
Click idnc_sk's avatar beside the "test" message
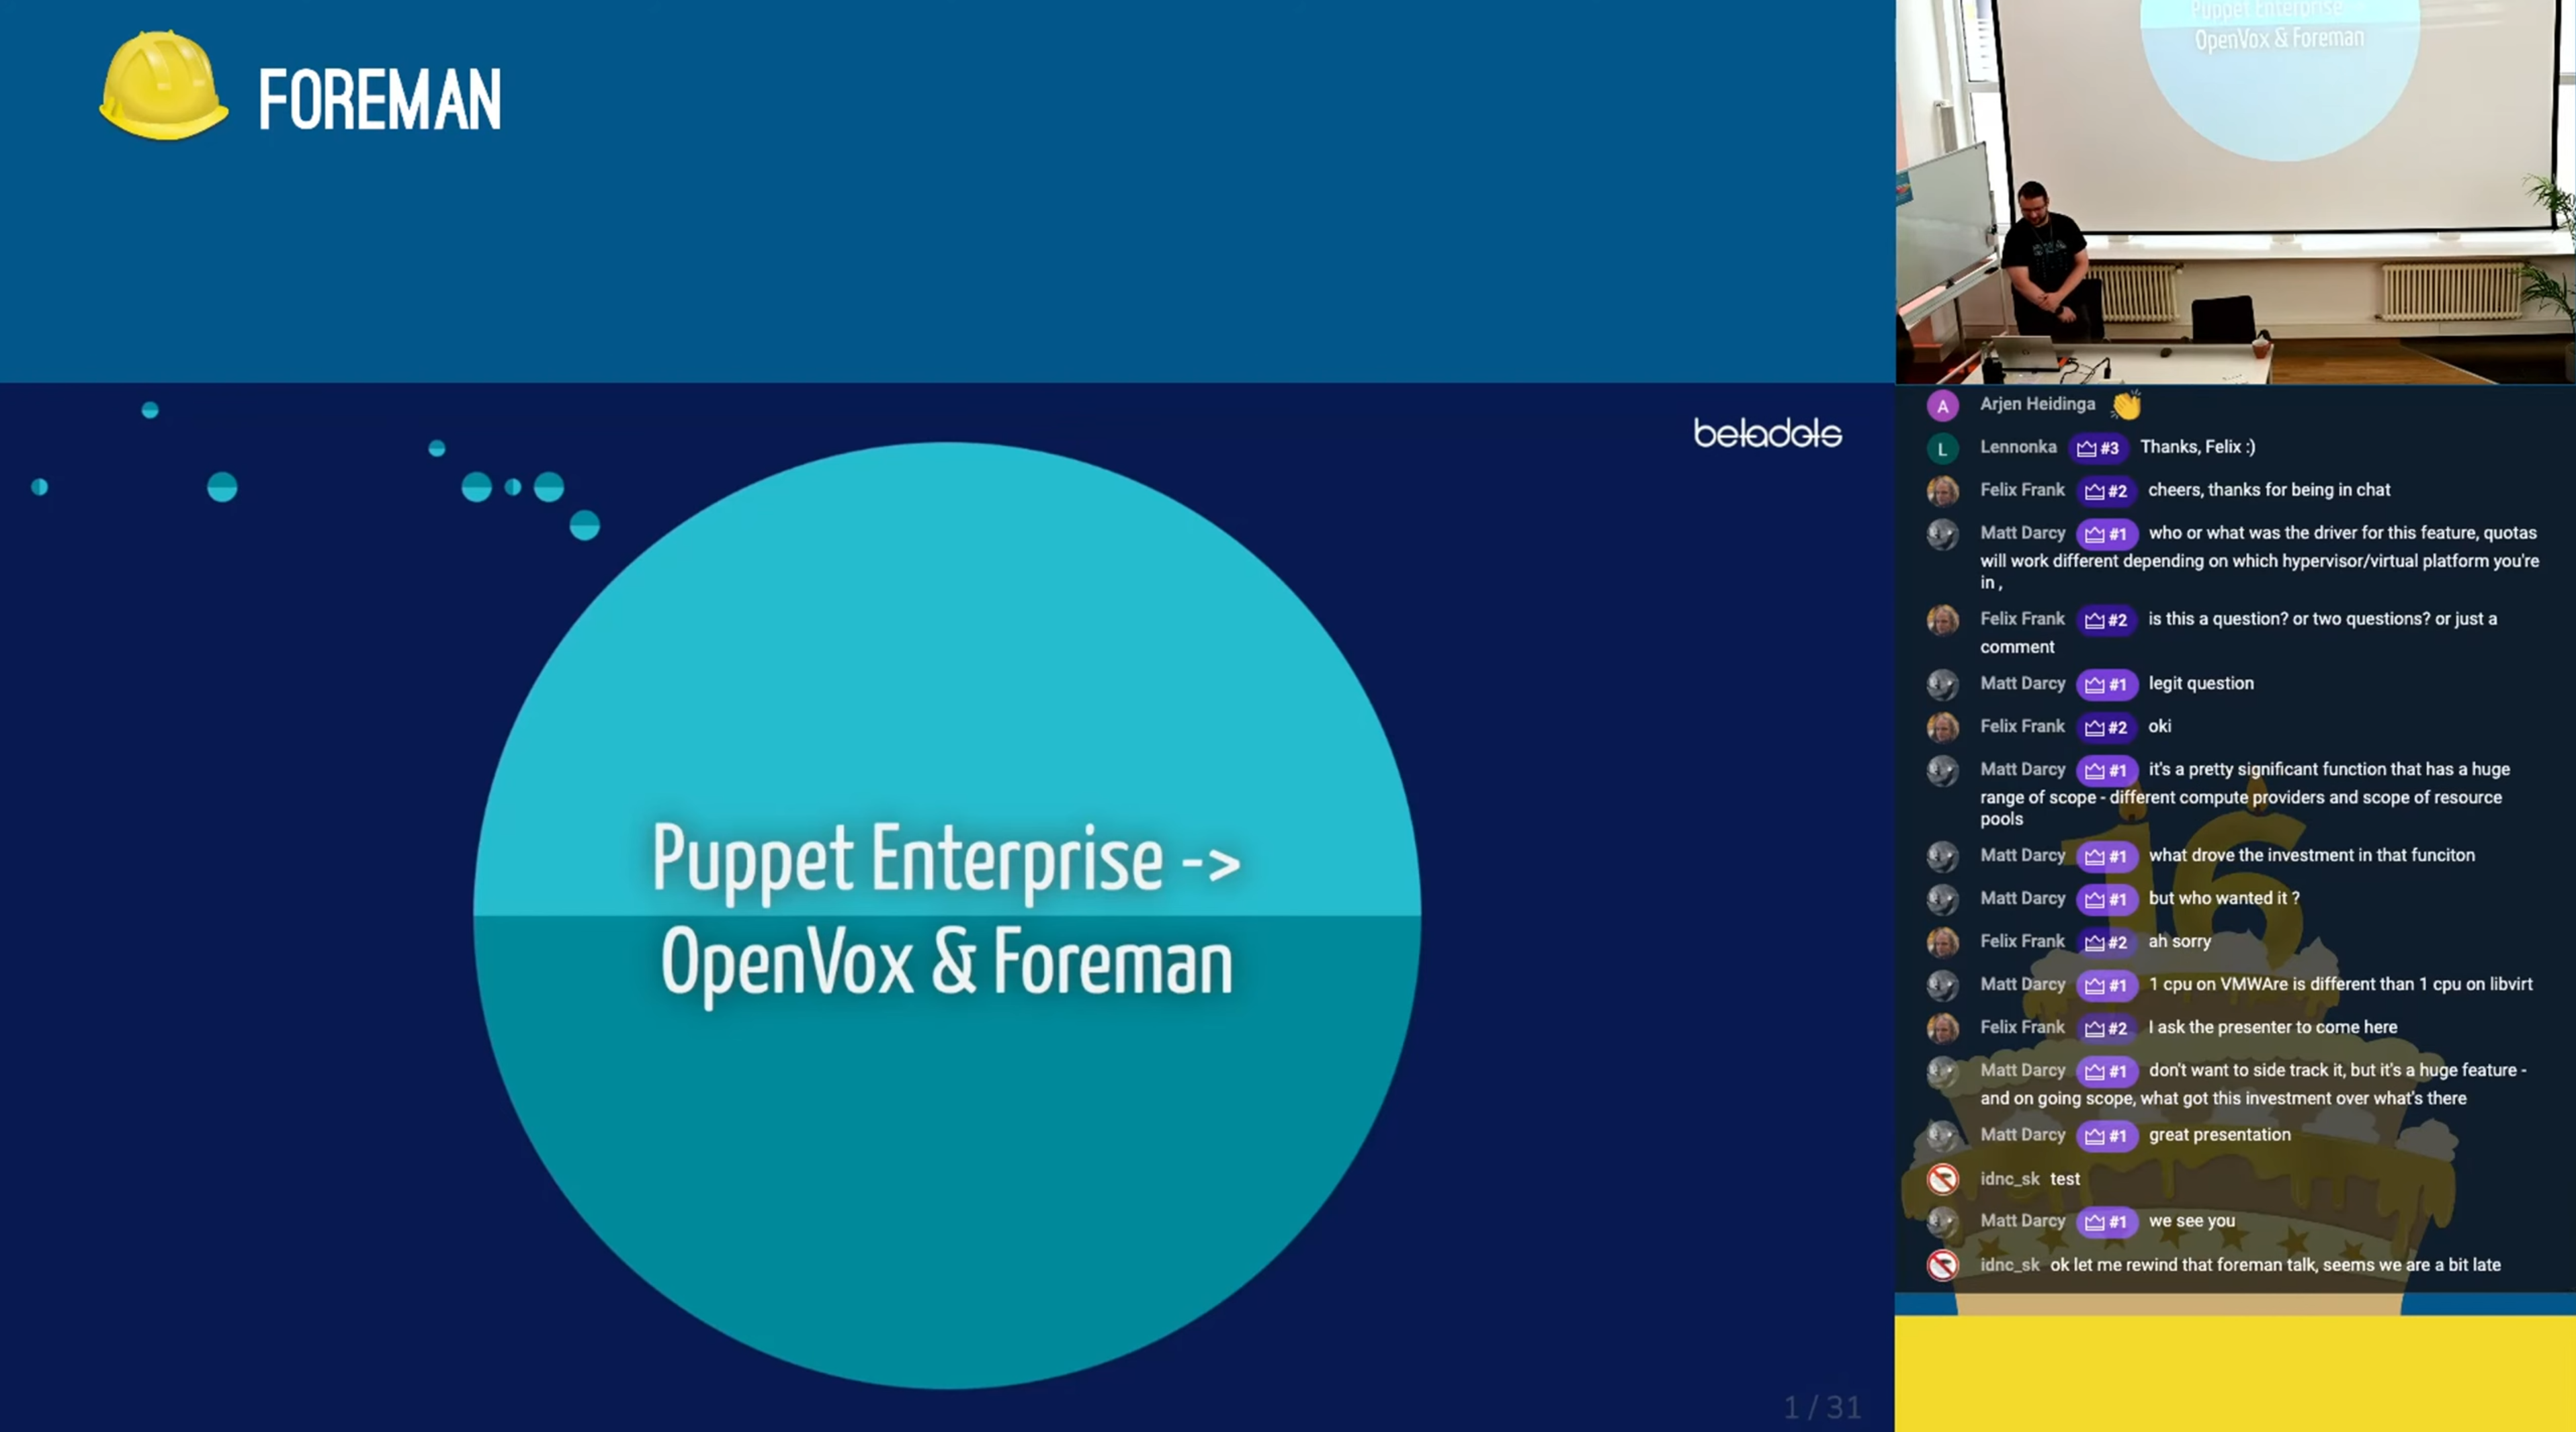(1942, 1180)
